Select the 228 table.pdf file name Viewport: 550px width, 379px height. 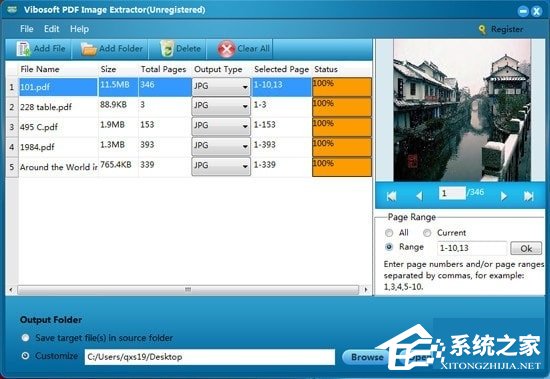pyautogui.click(x=46, y=107)
